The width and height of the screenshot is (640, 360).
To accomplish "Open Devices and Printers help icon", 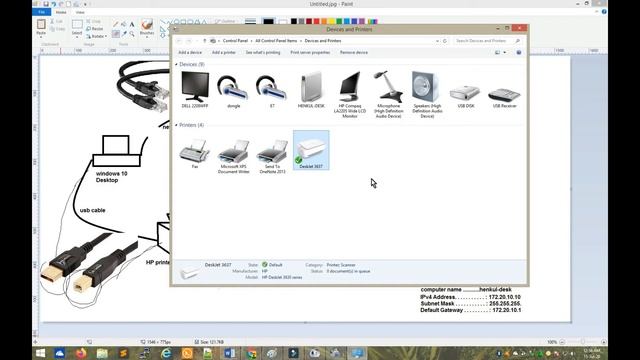I will [518, 52].
